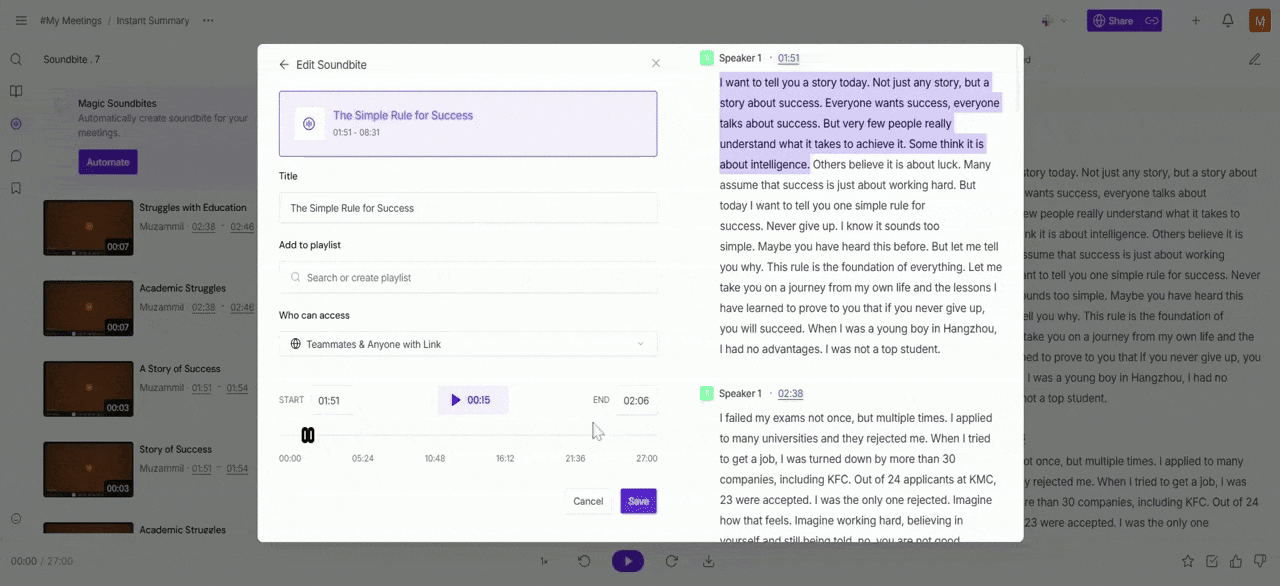Give a thumbs down to the transcript
Image resolution: width=1280 pixels, height=586 pixels.
1260,561
